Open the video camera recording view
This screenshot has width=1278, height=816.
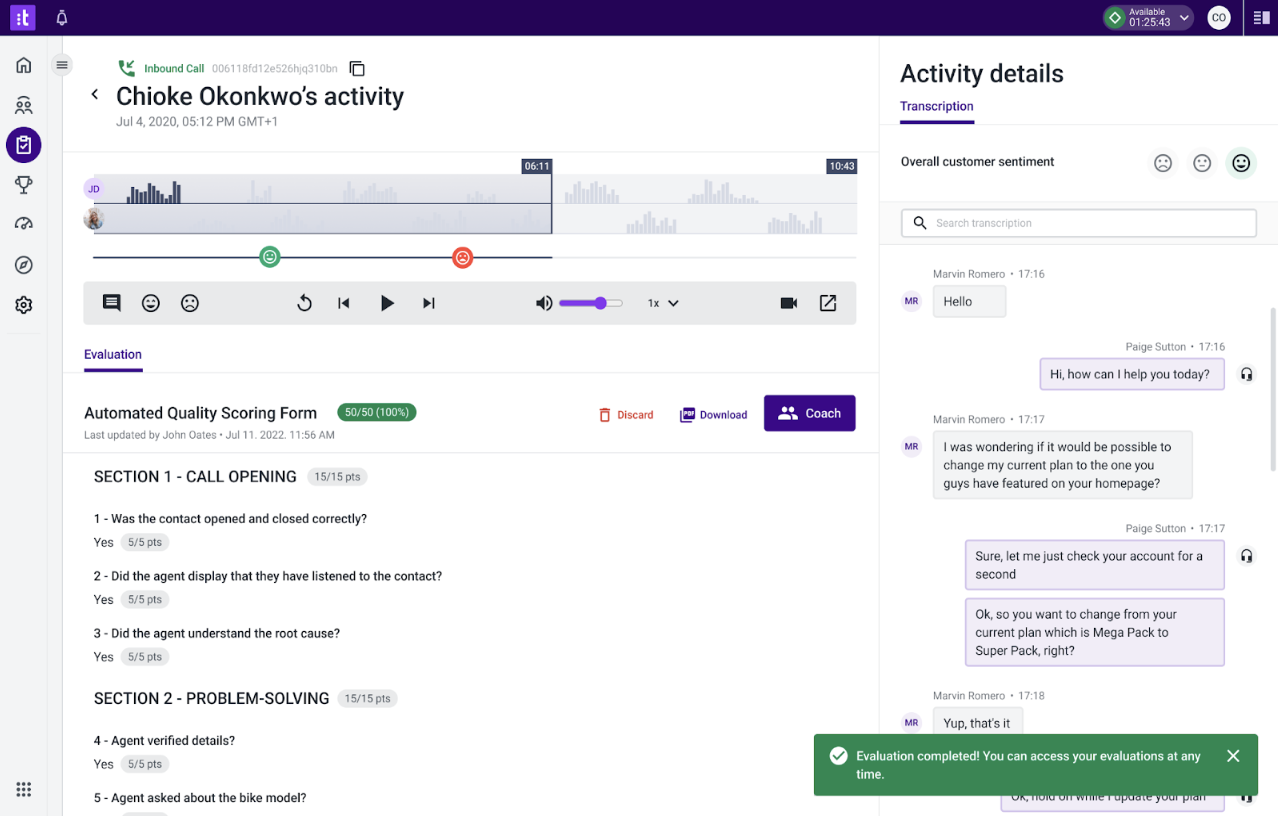[789, 303]
